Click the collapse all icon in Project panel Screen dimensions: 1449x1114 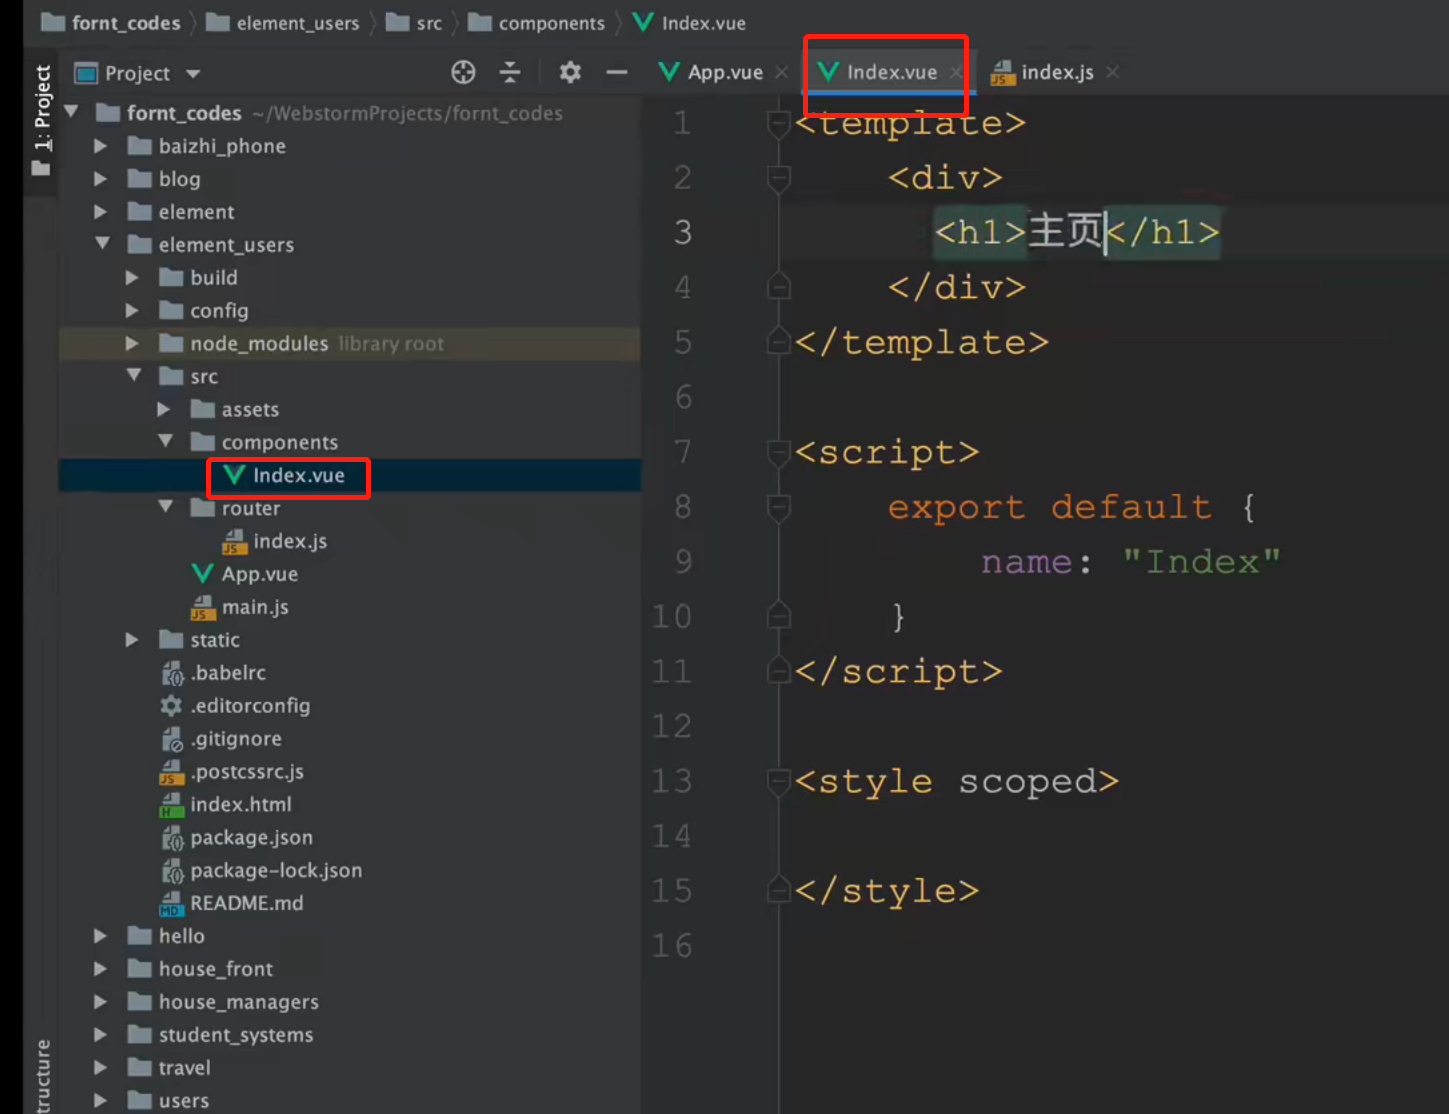coord(510,72)
